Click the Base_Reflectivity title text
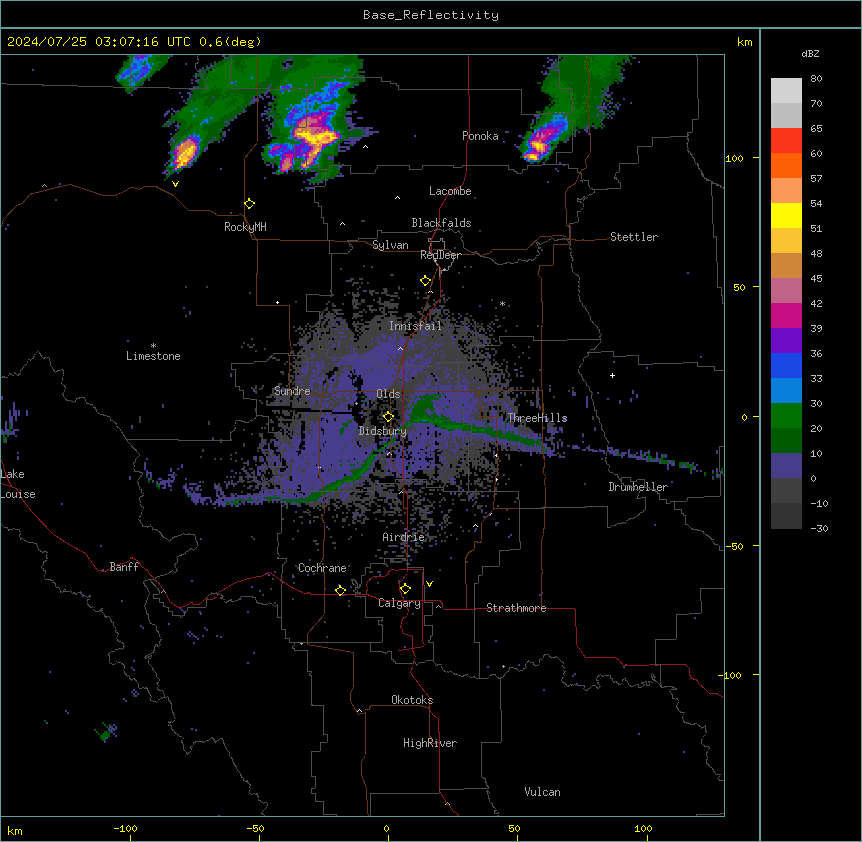 click(430, 15)
